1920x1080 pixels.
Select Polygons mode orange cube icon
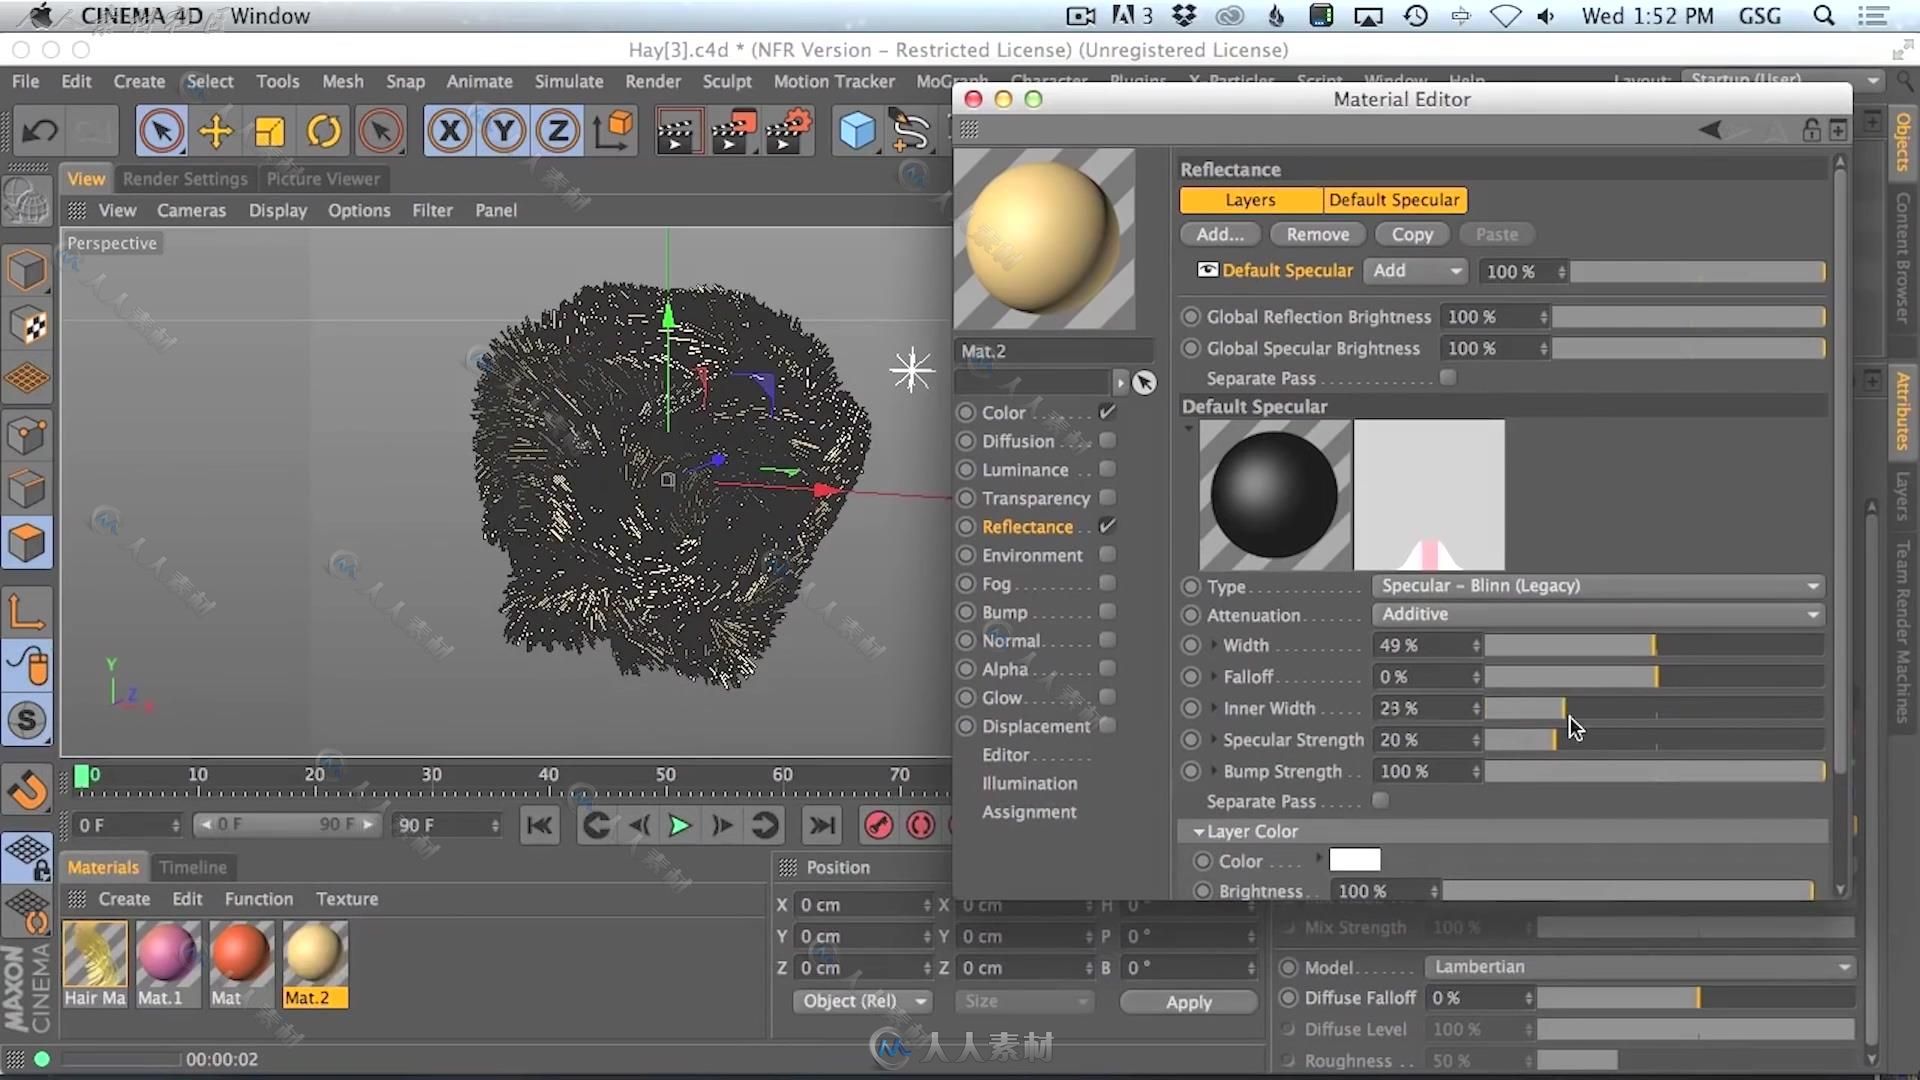26,543
